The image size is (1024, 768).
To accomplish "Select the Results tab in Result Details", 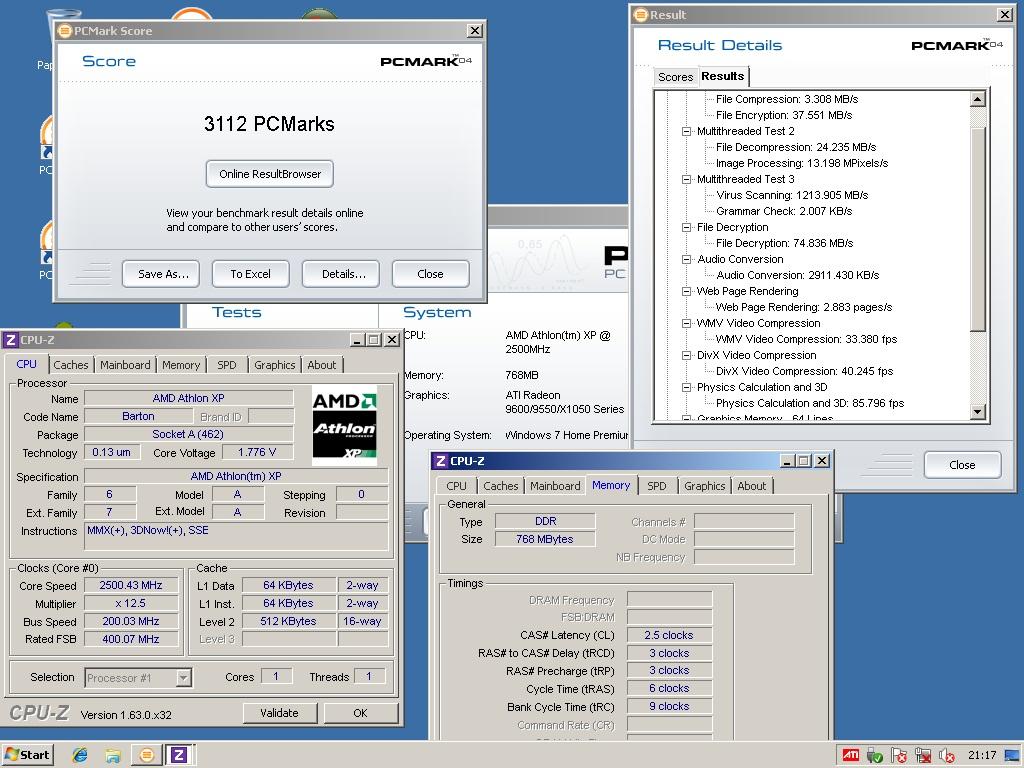I will [x=723, y=76].
